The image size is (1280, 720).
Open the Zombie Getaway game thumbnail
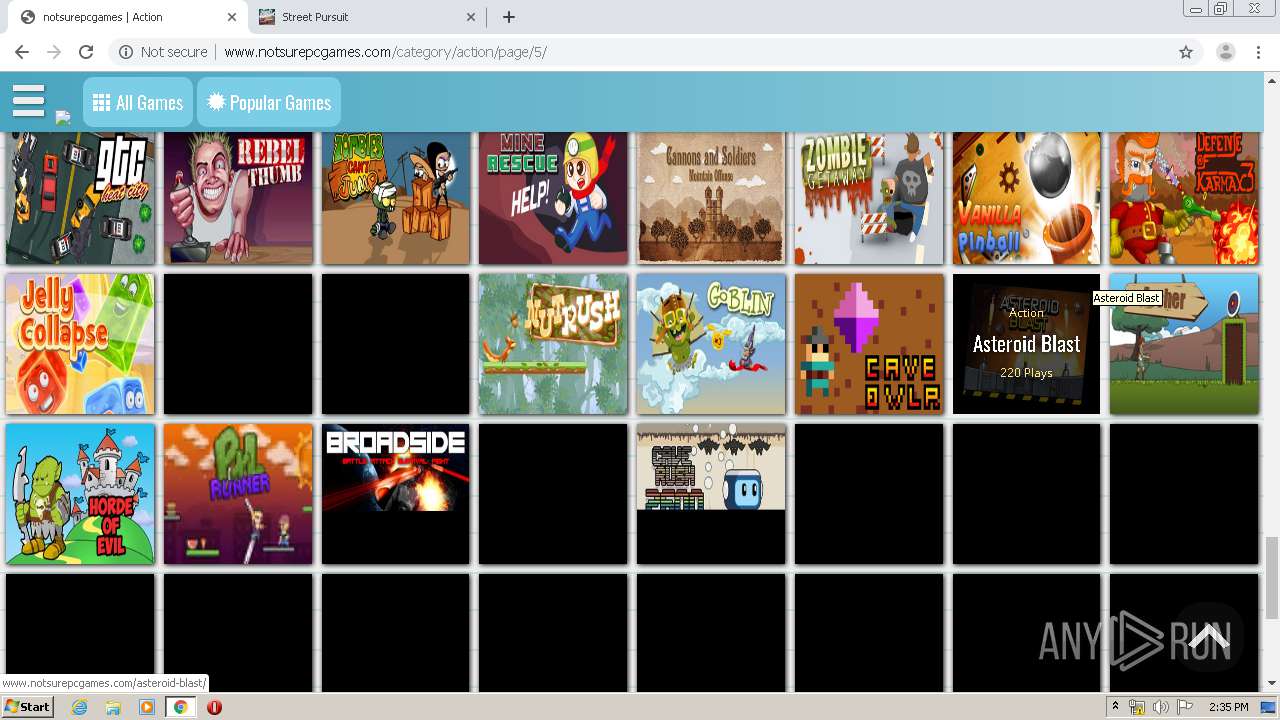(x=869, y=198)
